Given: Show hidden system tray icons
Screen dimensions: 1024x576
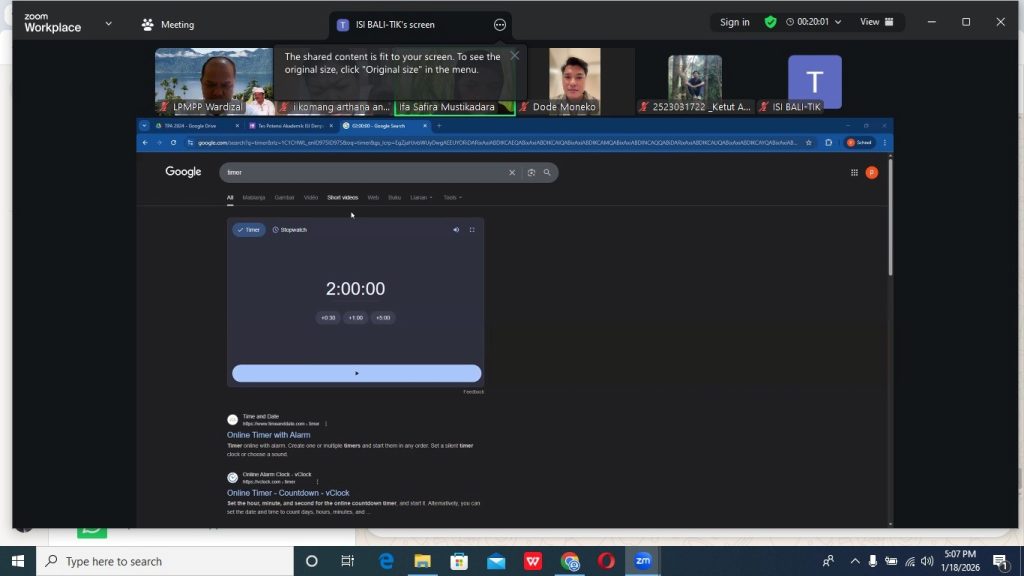Looking at the screenshot, I should pyautogui.click(x=854, y=561).
